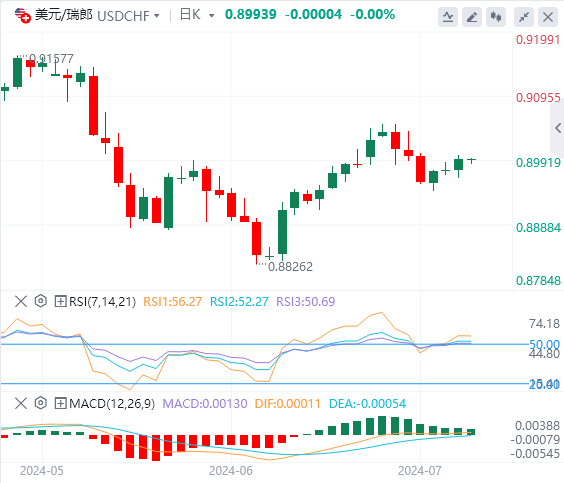Click the line chart indicator icon
This screenshot has width=564, height=483.
448,17
